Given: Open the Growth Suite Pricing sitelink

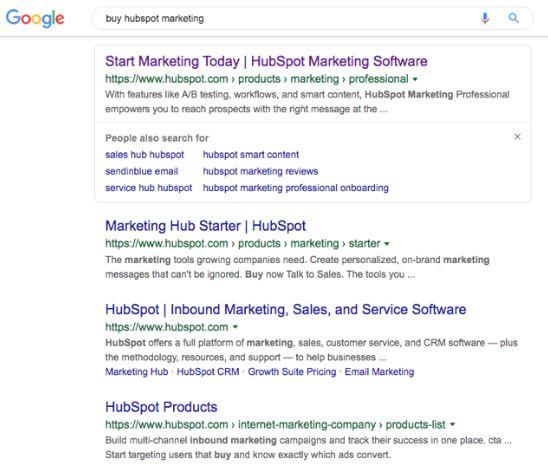Looking at the screenshot, I should [x=292, y=372].
